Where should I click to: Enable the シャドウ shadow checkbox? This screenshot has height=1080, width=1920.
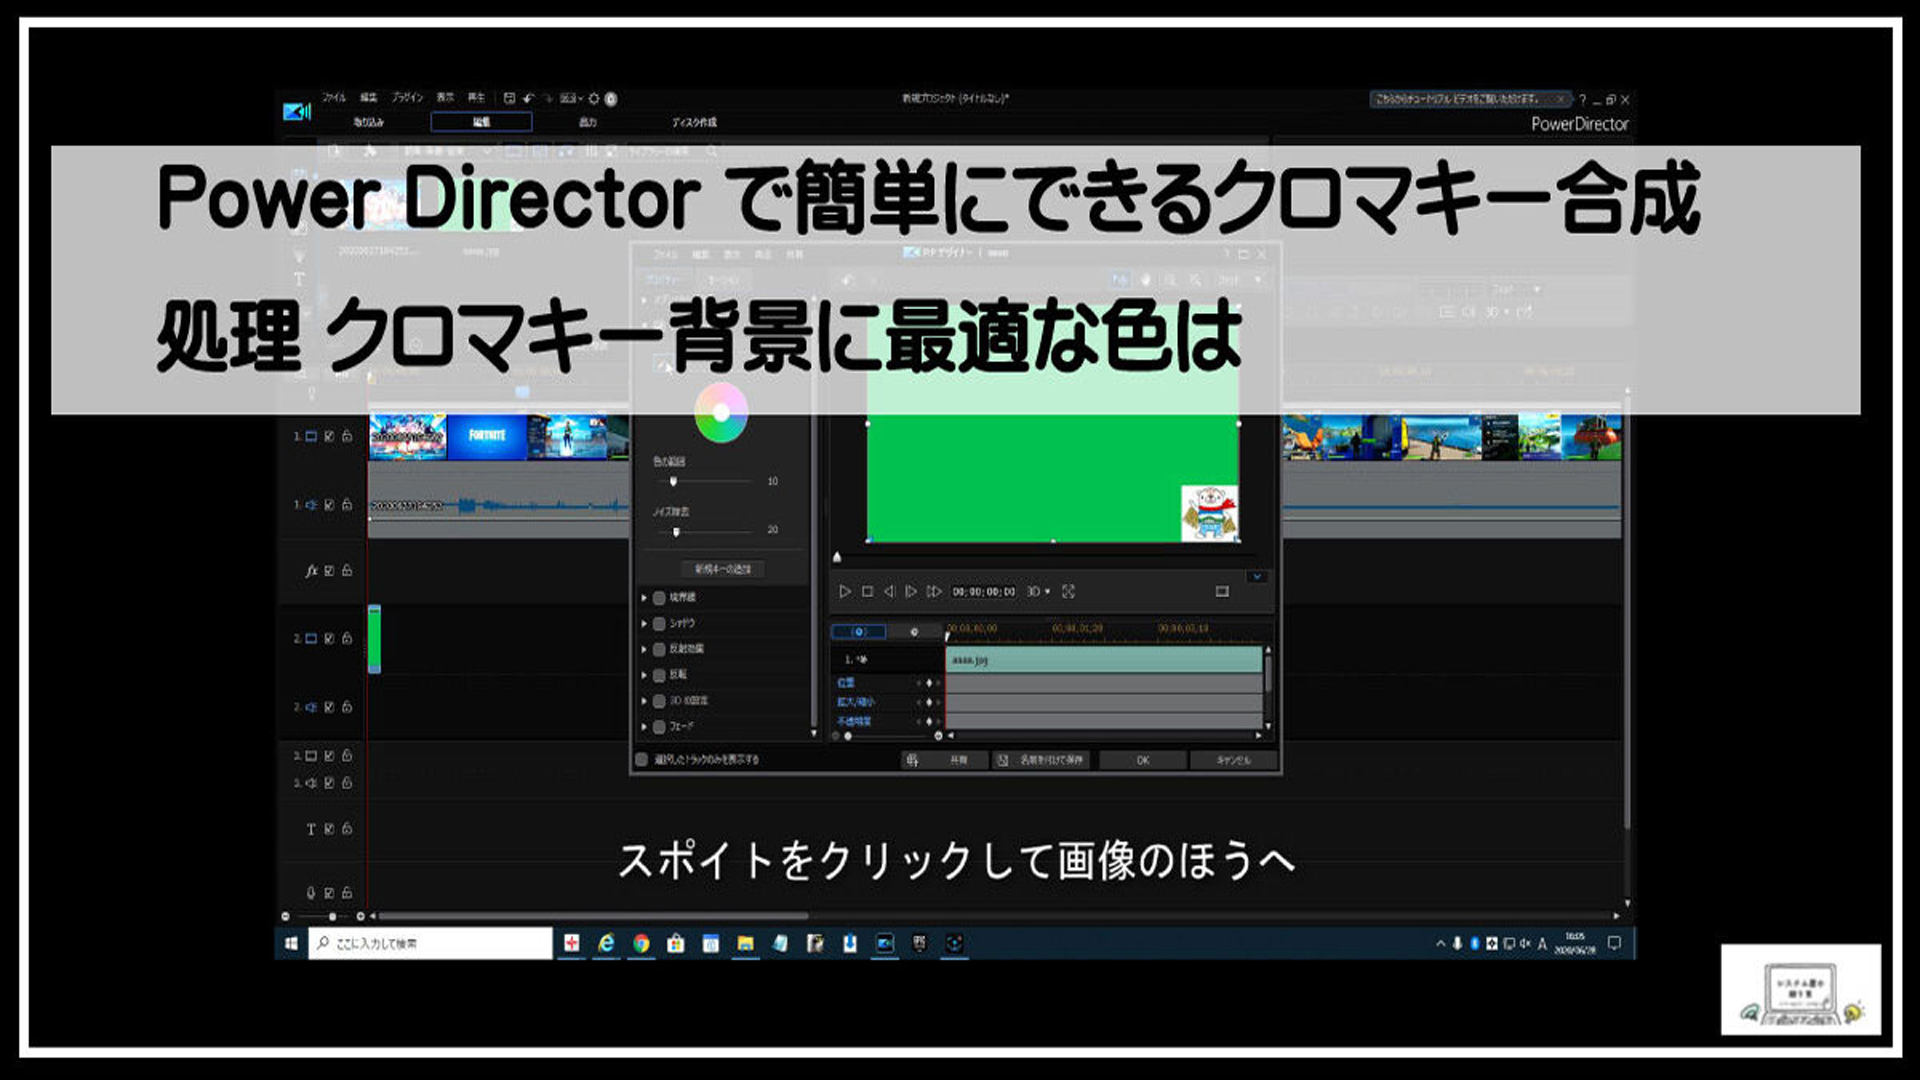[x=659, y=624]
